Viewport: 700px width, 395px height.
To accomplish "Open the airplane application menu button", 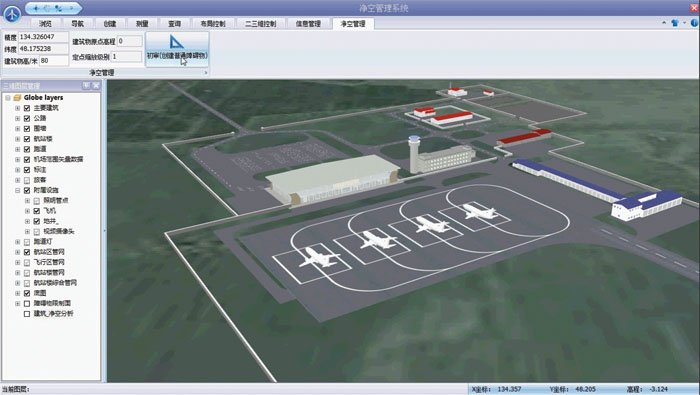I will (x=12, y=14).
